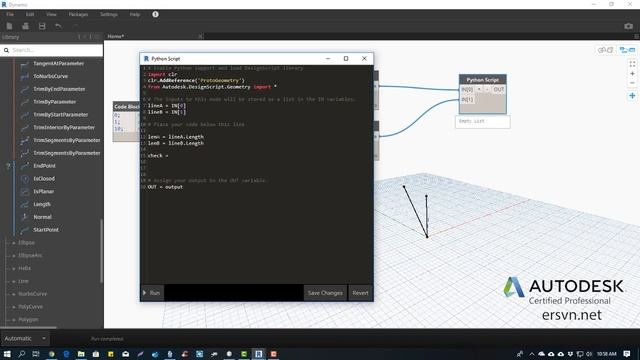The image size is (640, 360).
Task: Click the Empty List preview bubble
Action: [x=482, y=121]
